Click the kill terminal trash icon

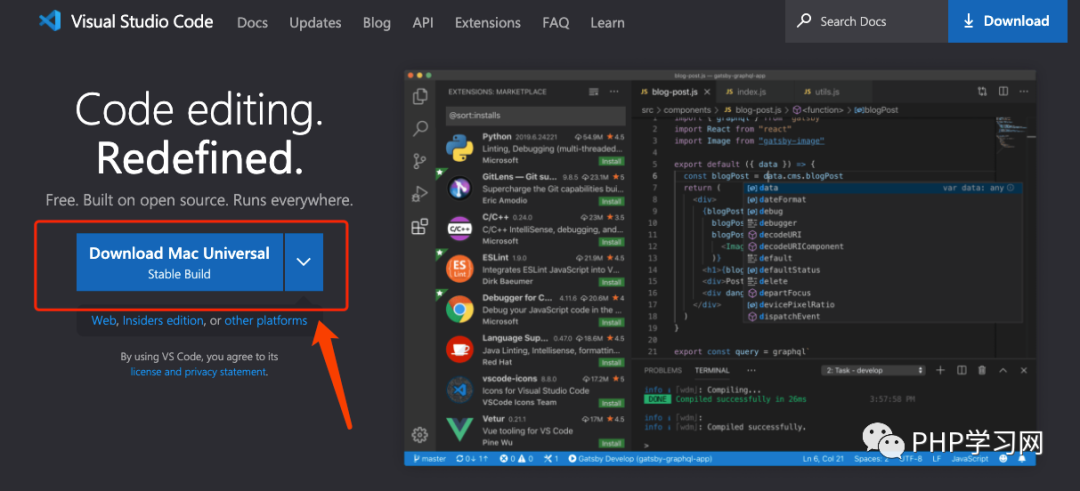pyautogui.click(x=982, y=370)
